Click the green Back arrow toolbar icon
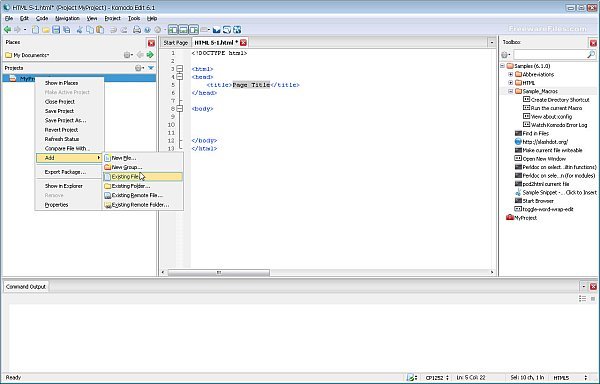 click(x=7, y=29)
